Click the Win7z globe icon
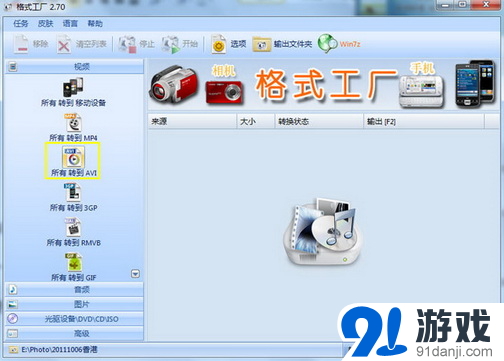This screenshot has width=504, height=361. point(327,44)
